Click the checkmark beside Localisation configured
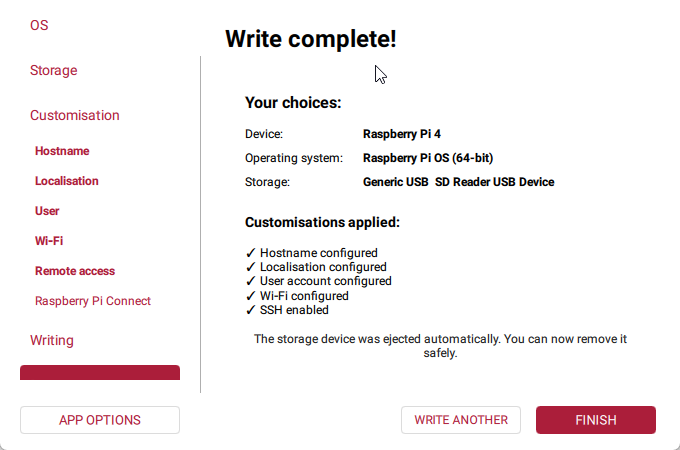Viewport: 680px width, 450px height. 250,267
